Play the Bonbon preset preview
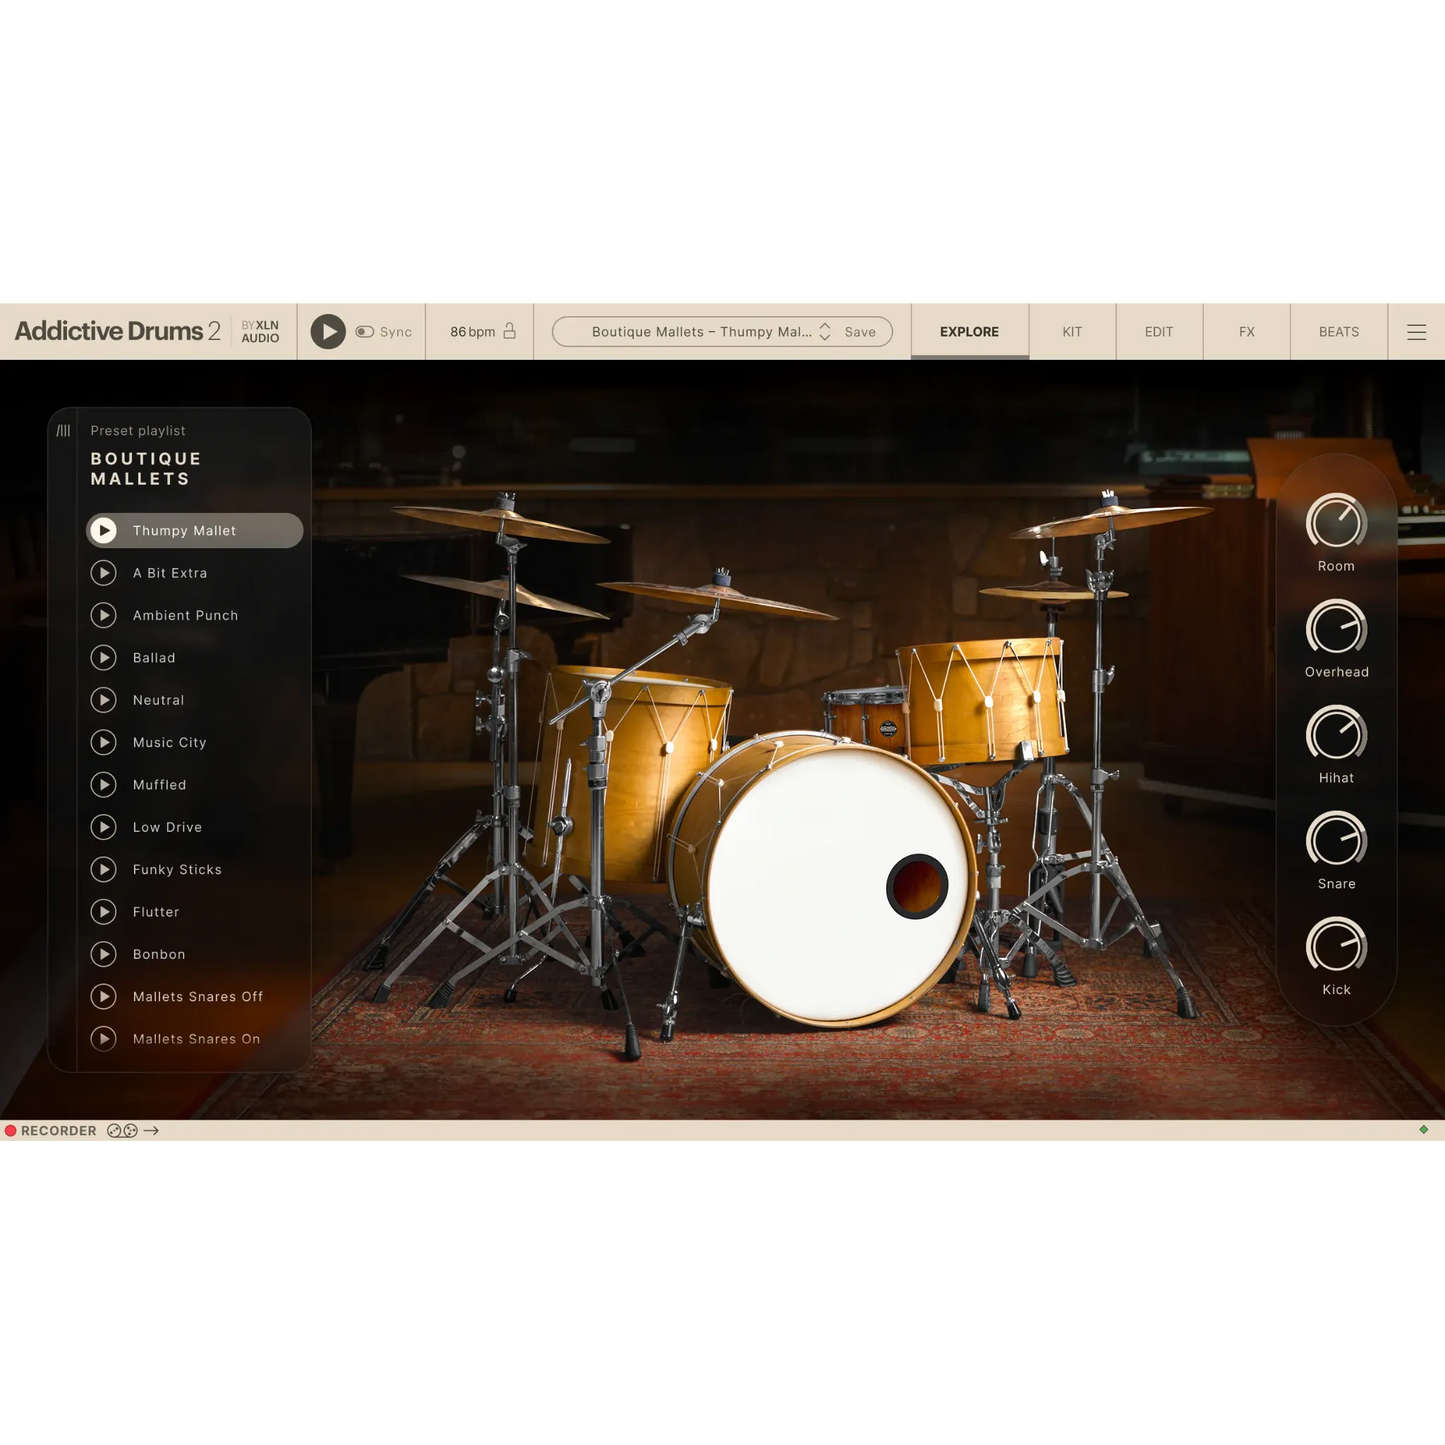The width and height of the screenshot is (1445, 1445). (x=104, y=954)
